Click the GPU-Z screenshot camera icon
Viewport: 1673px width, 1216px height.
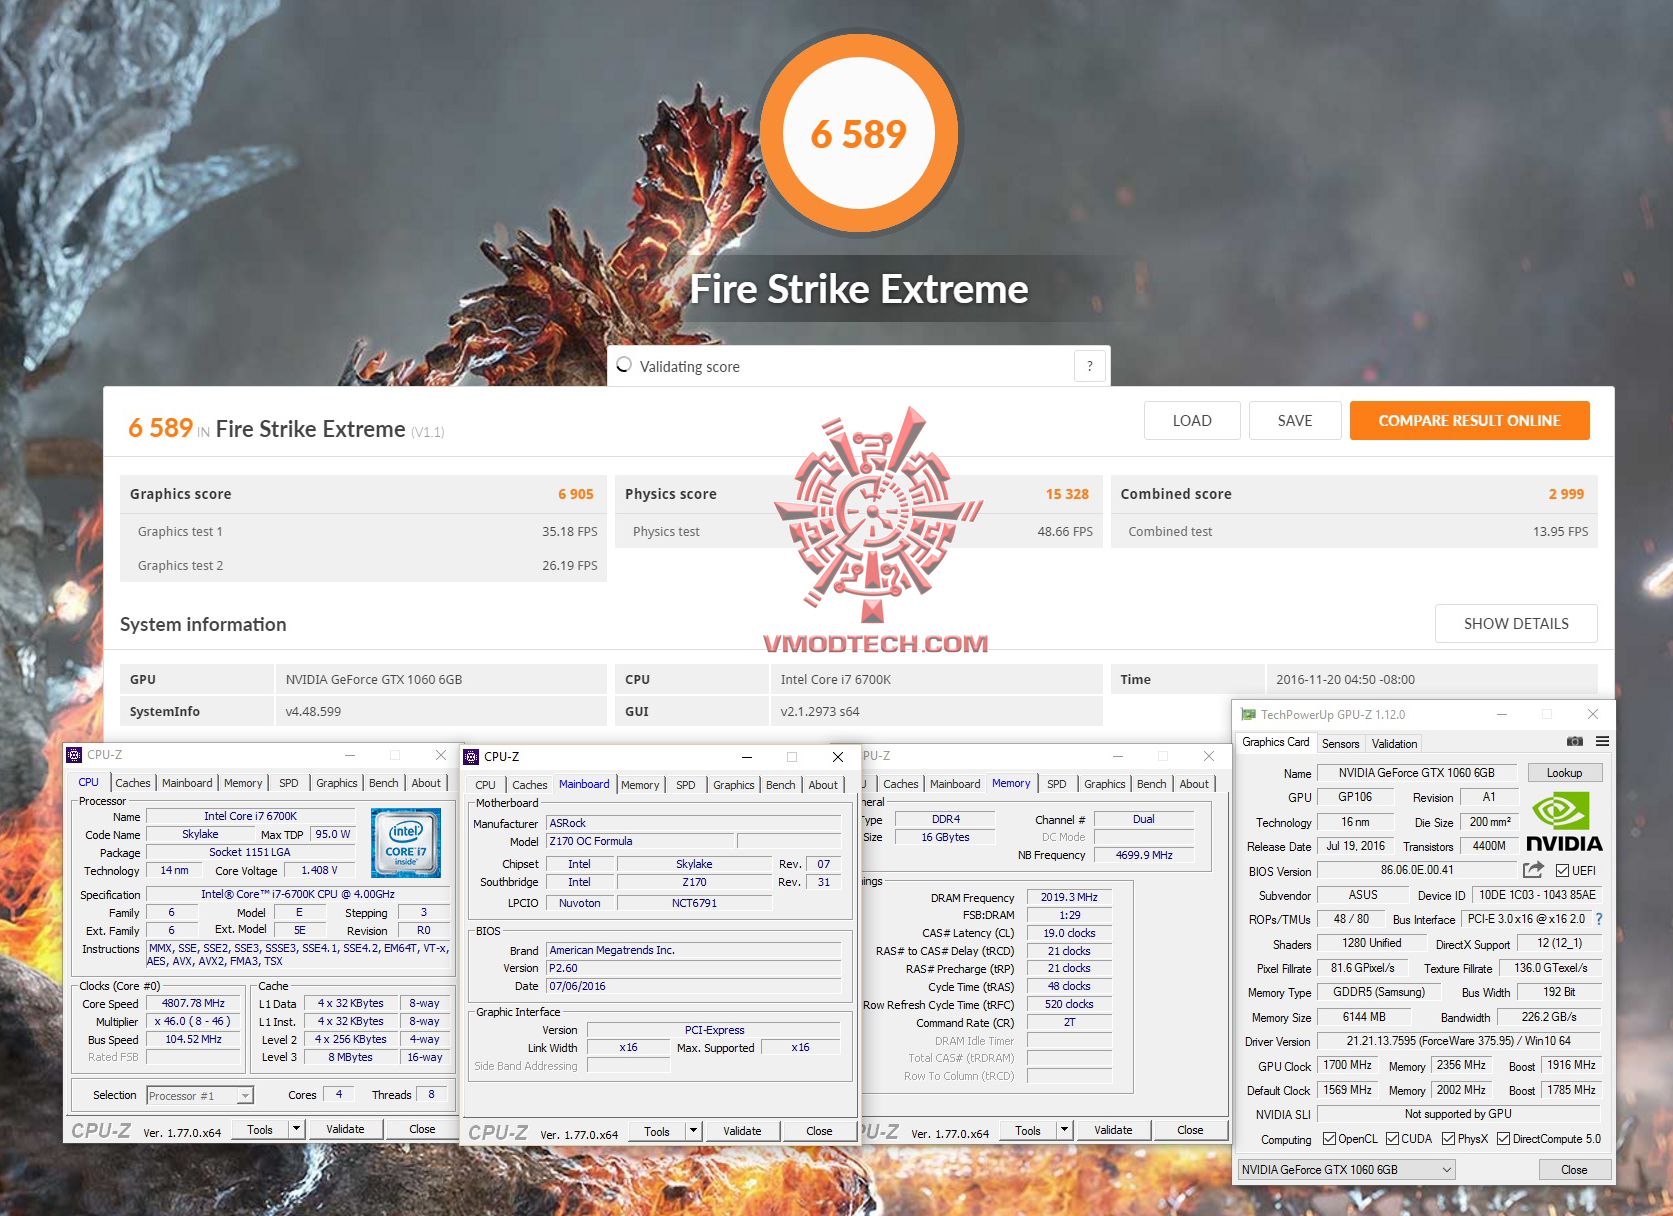tap(1575, 742)
